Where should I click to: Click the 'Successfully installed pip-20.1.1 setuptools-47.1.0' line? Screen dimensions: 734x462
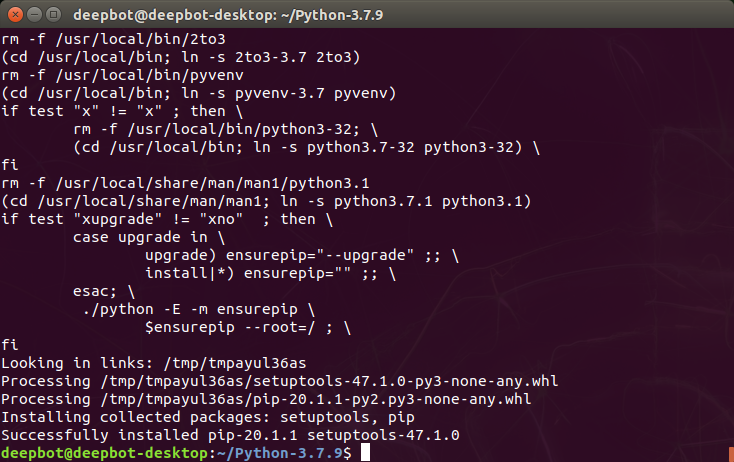(x=230, y=435)
